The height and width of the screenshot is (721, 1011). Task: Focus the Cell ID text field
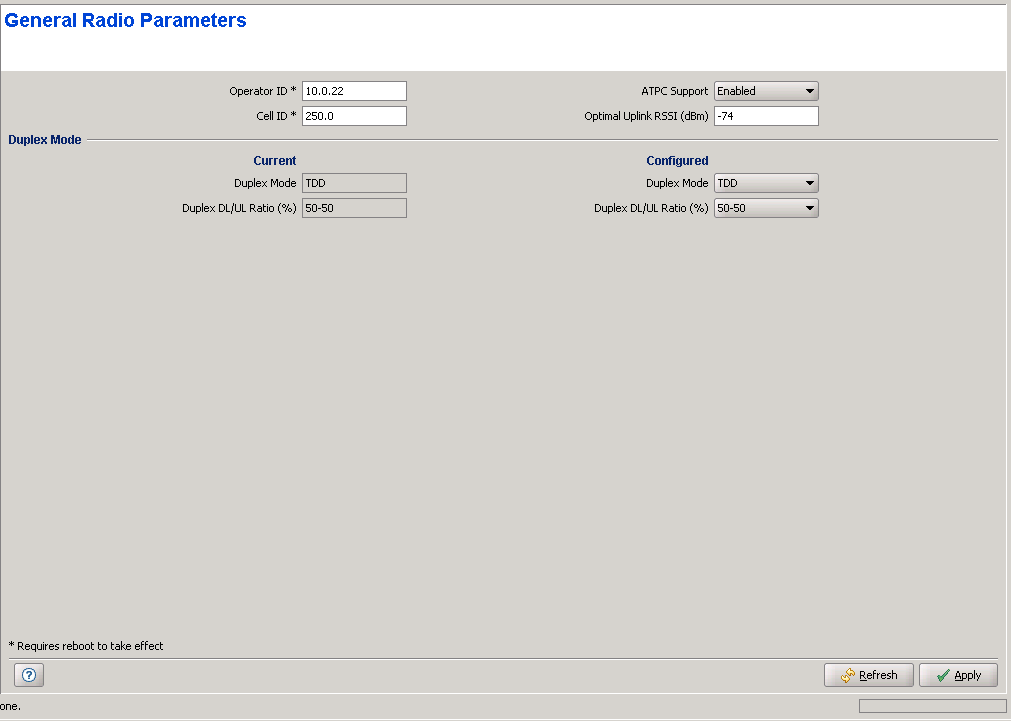point(354,116)
